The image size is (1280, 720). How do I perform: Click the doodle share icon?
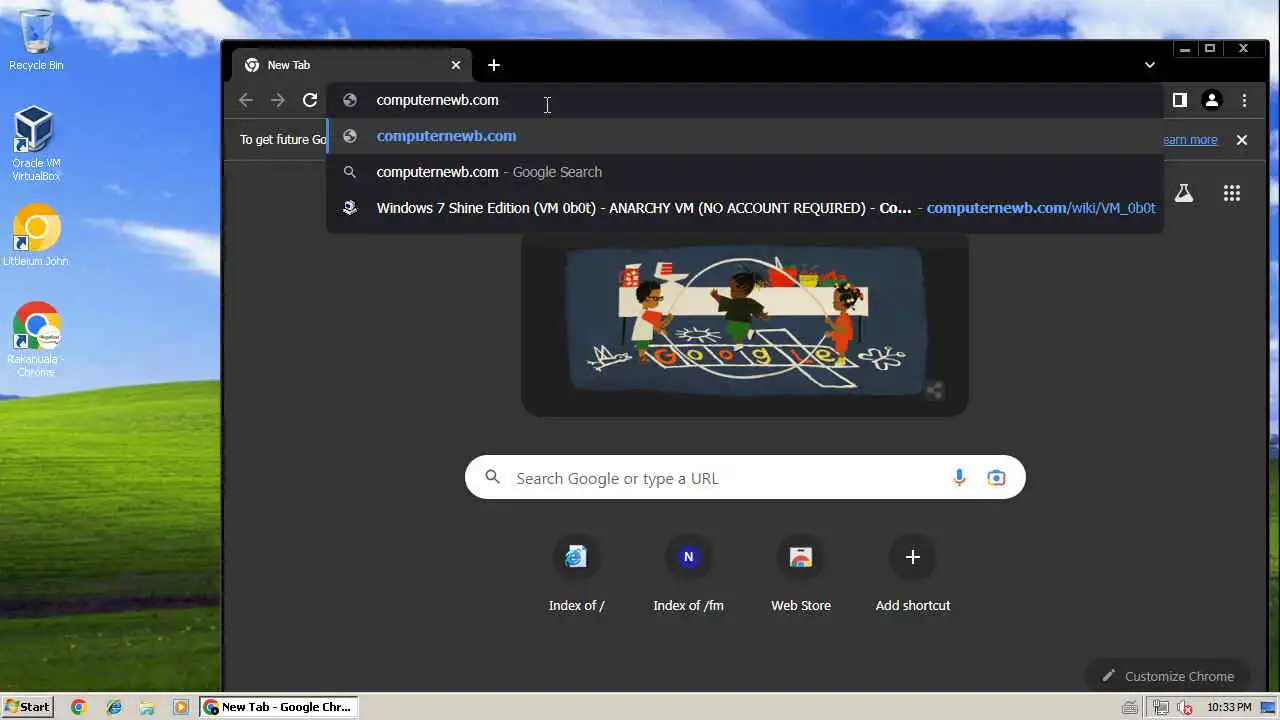(934, 391)
